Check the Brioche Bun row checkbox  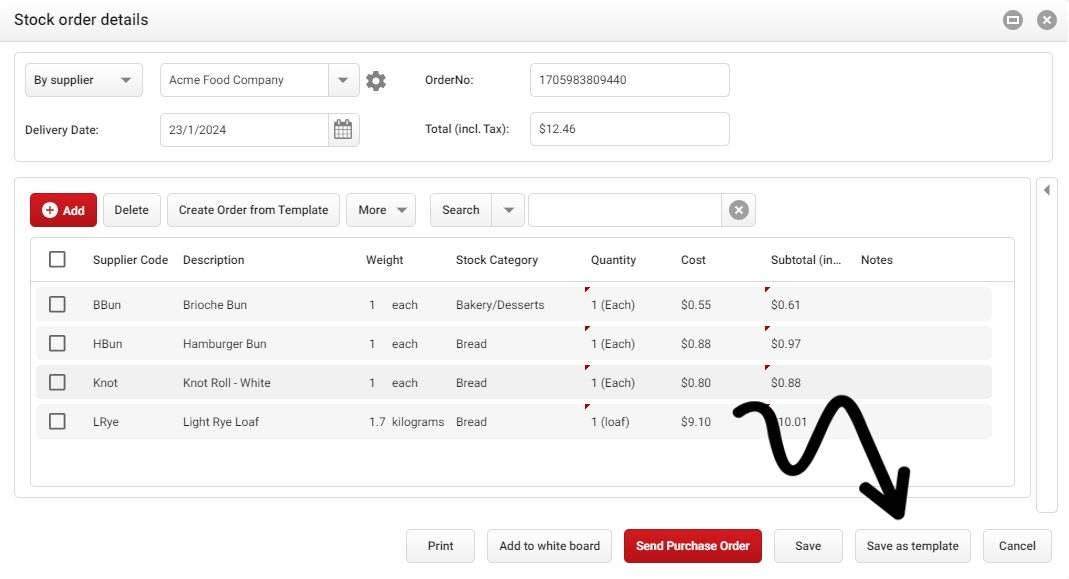tap(57, 304)
